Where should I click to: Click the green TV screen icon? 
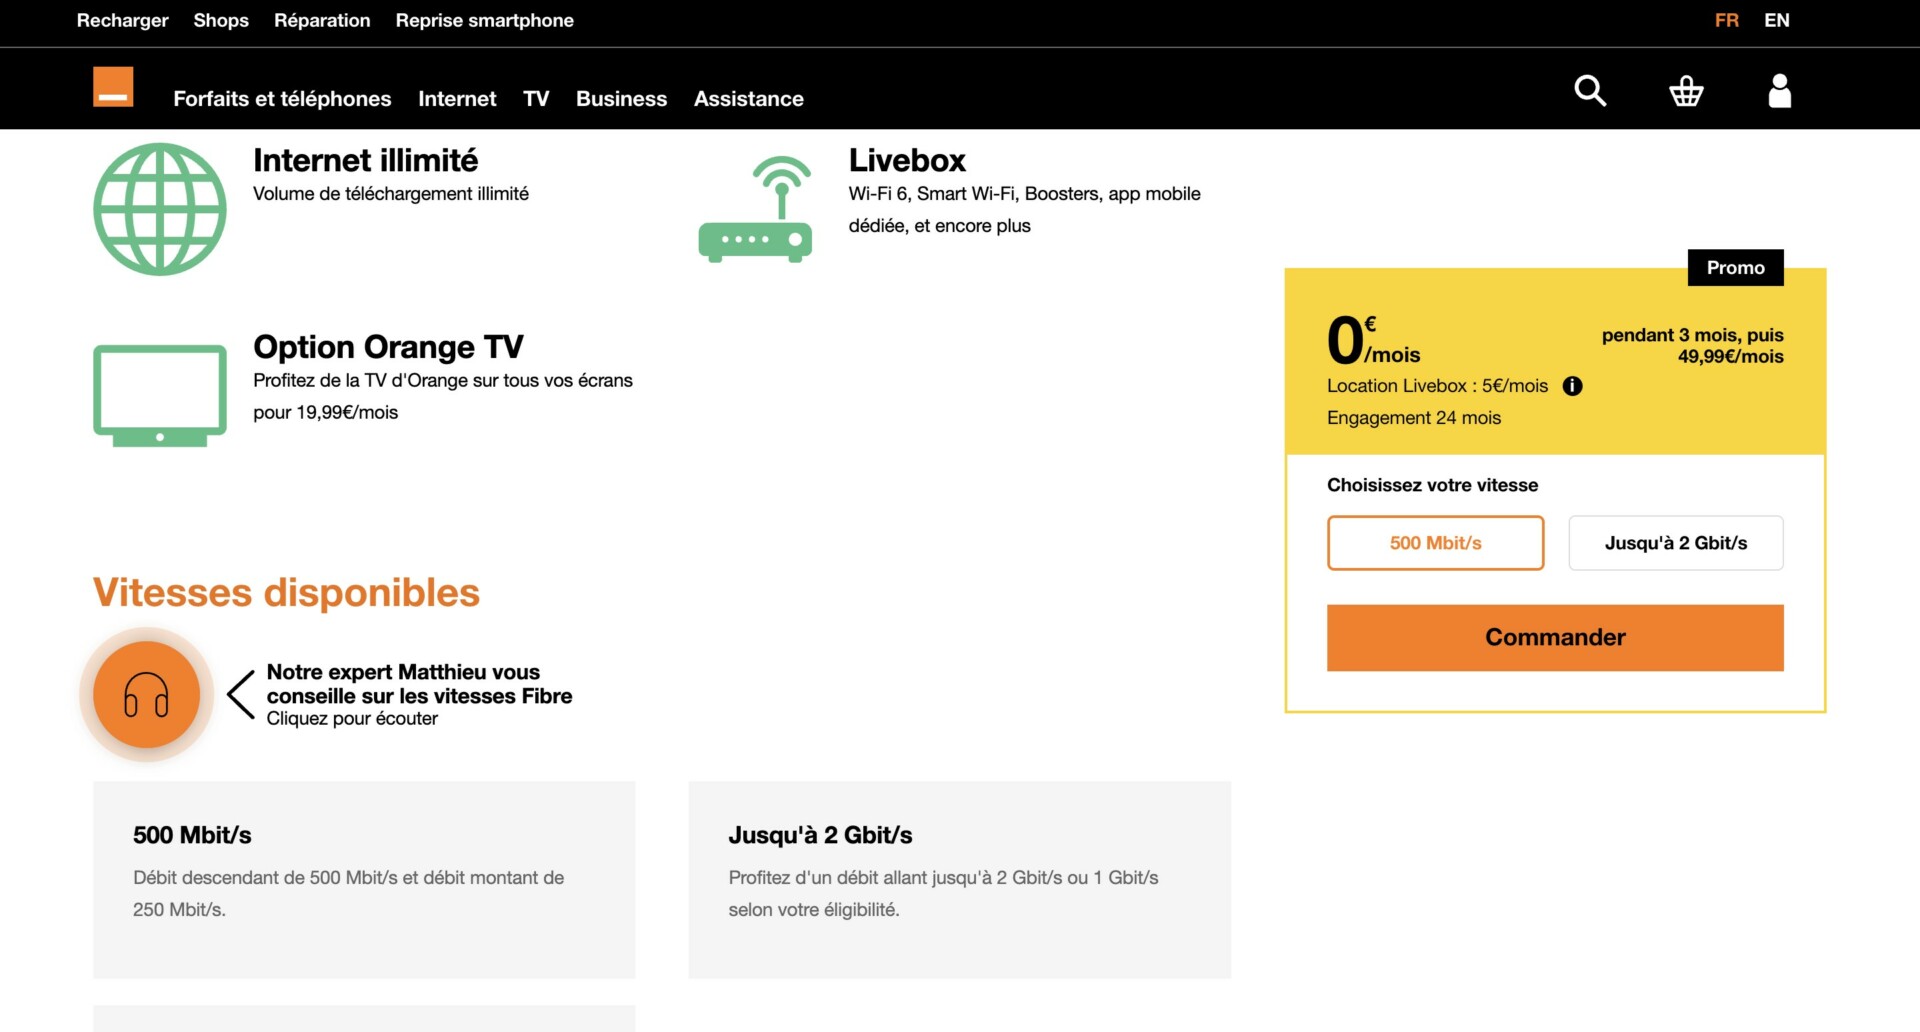(x=160, y=395)
